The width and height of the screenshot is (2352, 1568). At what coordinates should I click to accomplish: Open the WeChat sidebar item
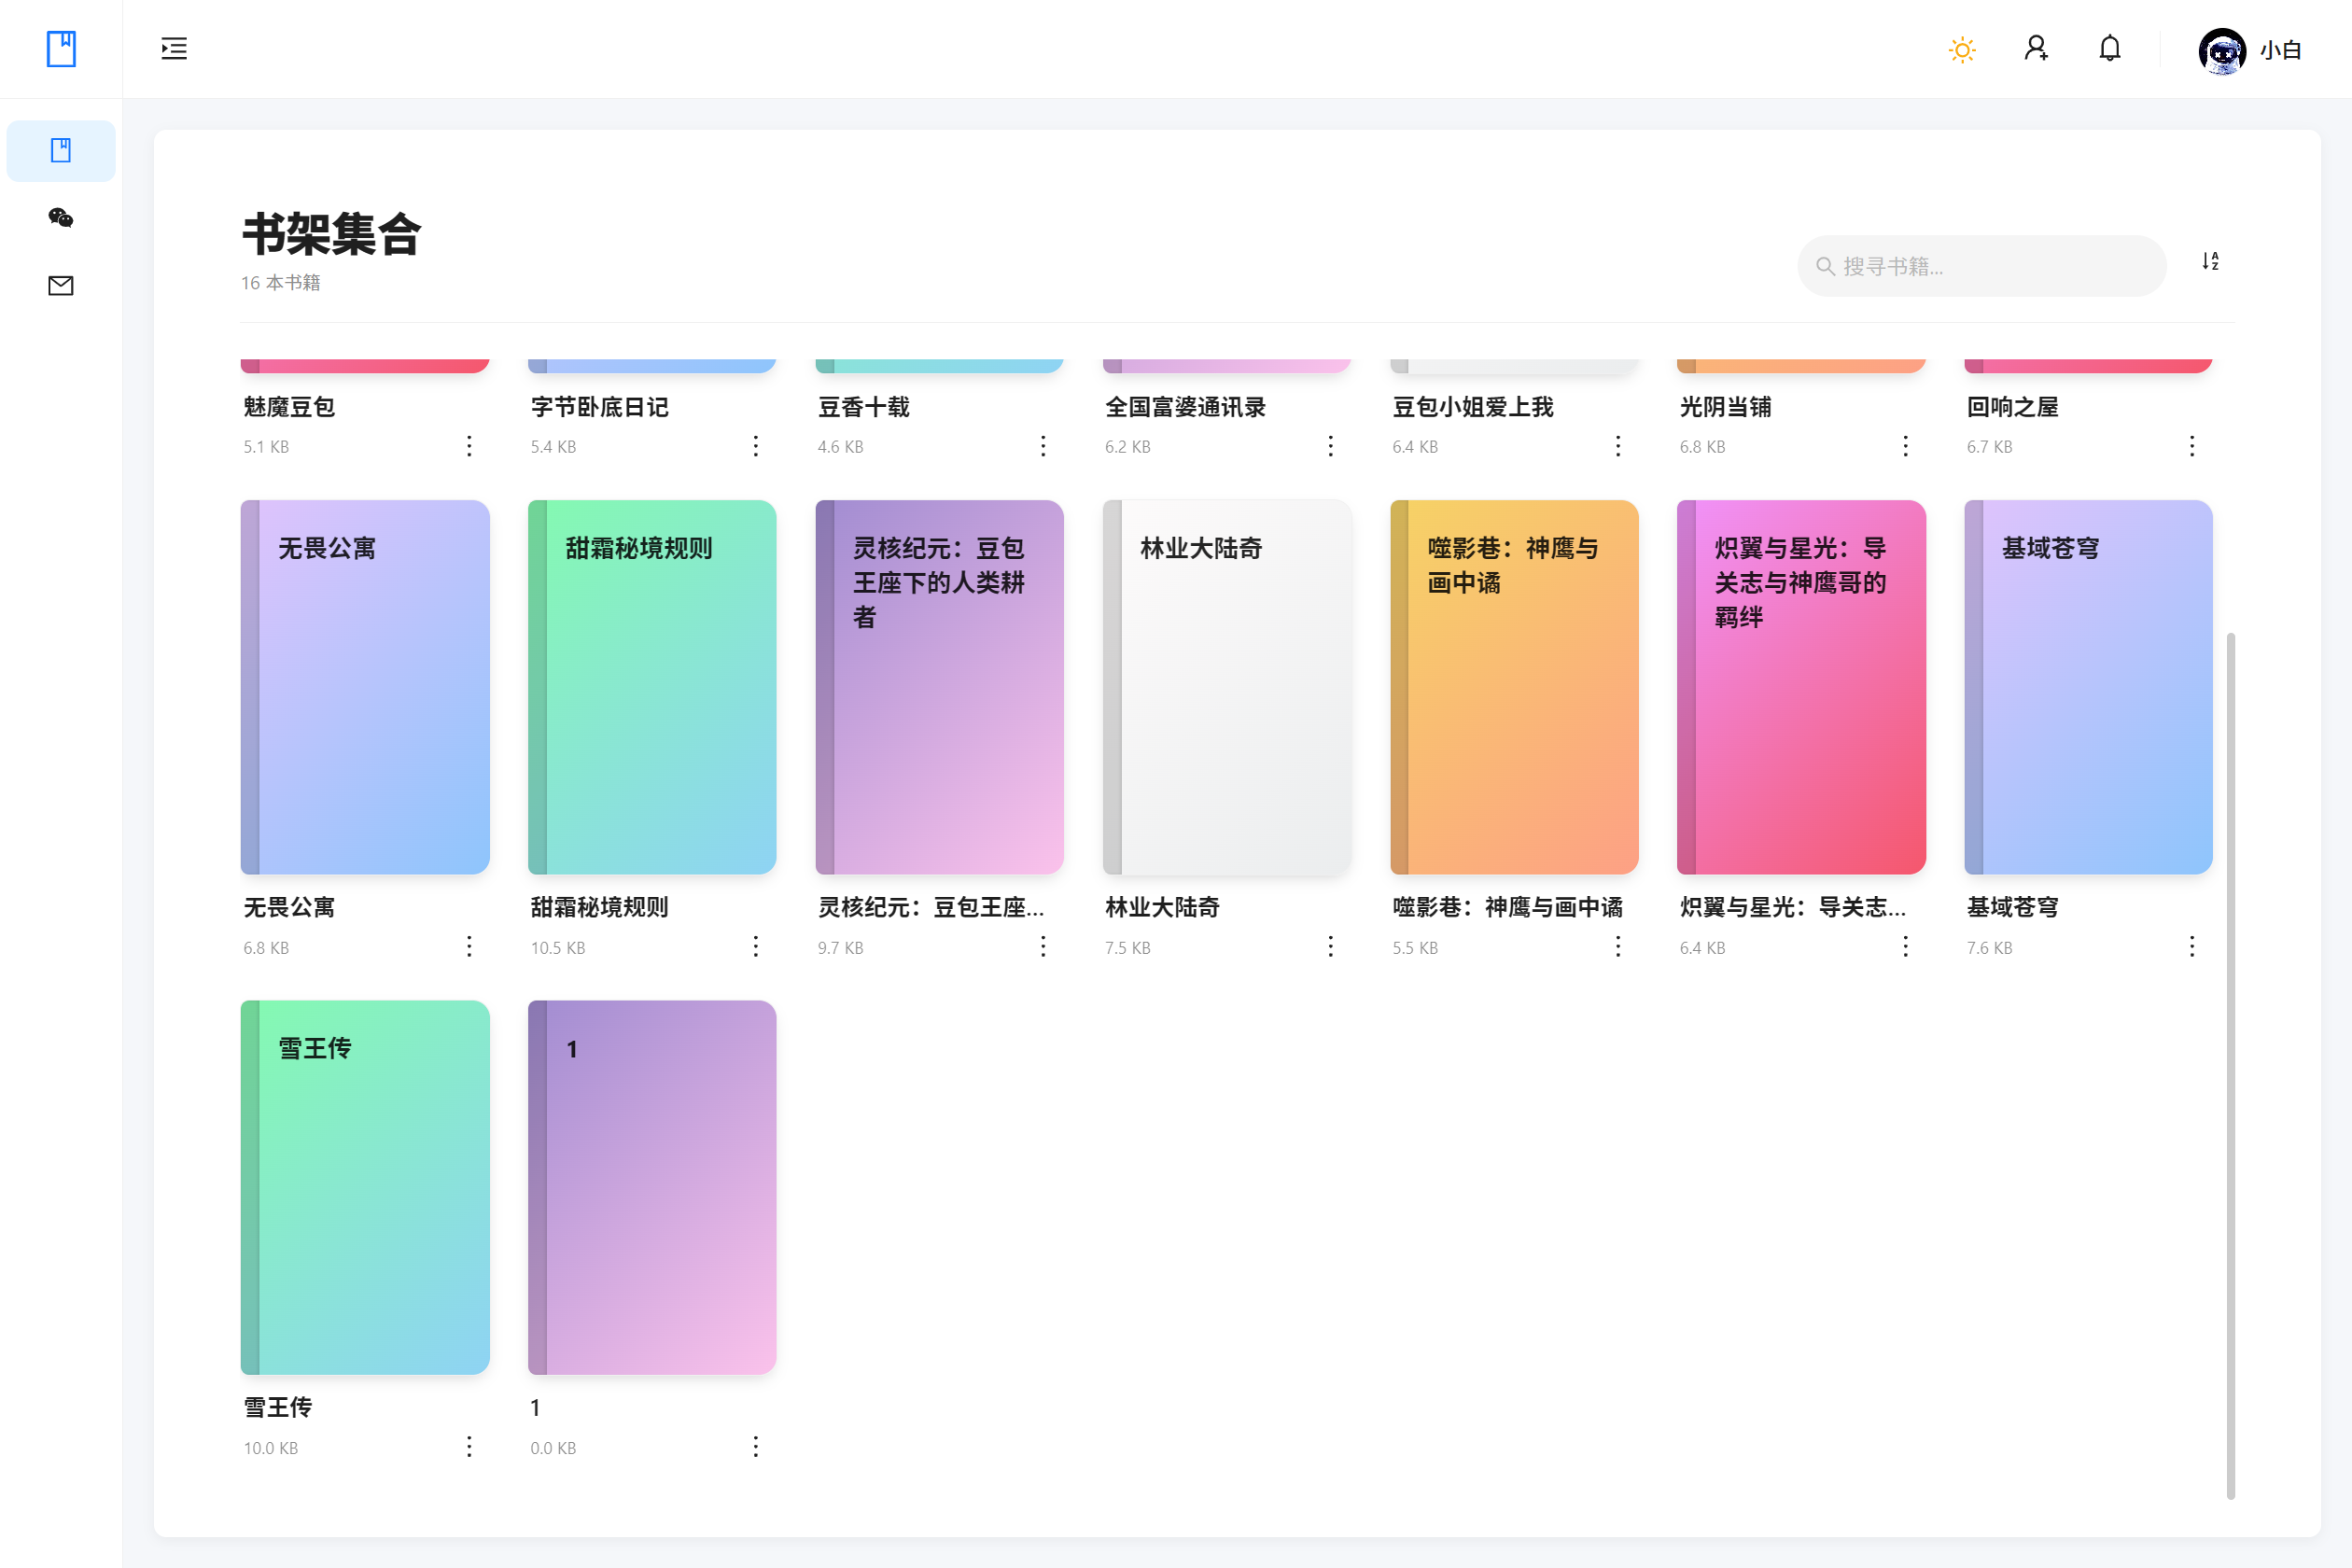[x=61, y=218]
